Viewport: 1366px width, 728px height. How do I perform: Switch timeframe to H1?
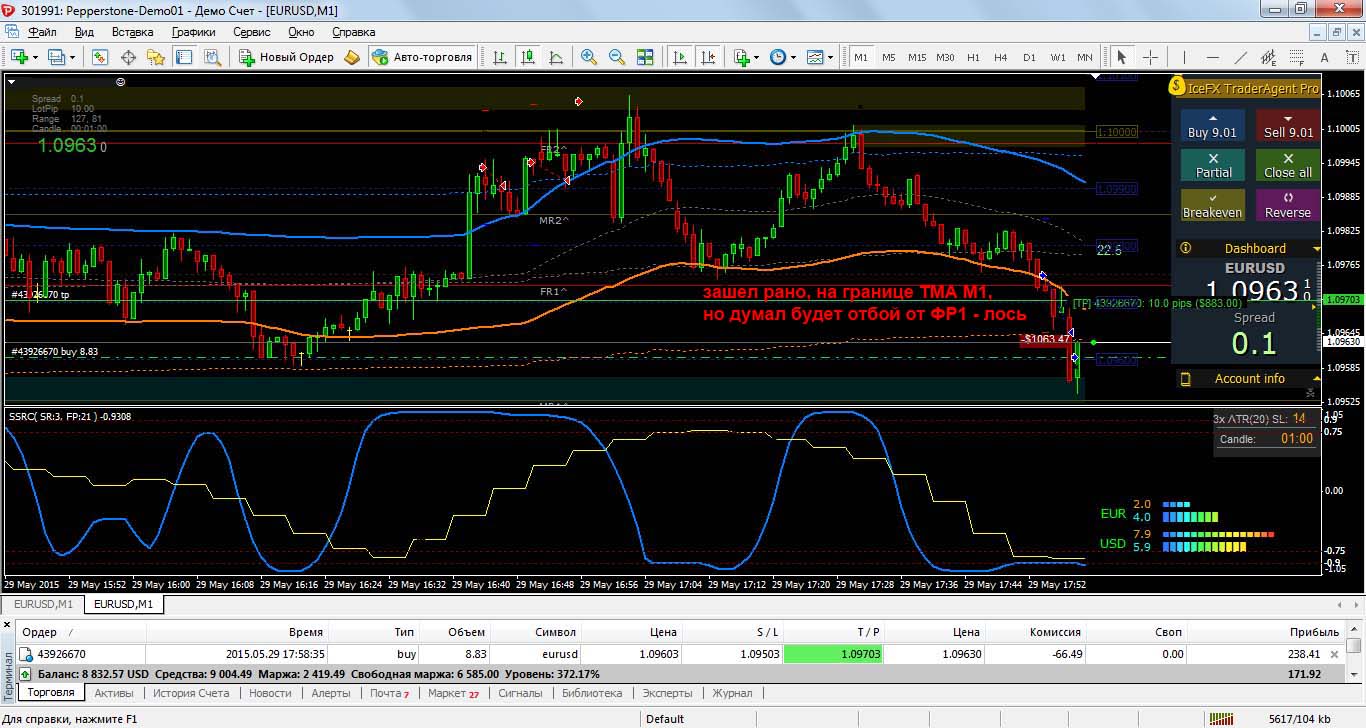tap(973, 57)
